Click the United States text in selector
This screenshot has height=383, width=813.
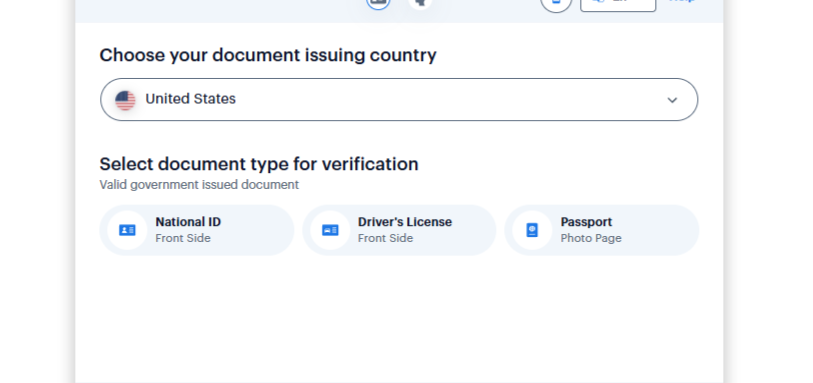(x=190, y=99)
